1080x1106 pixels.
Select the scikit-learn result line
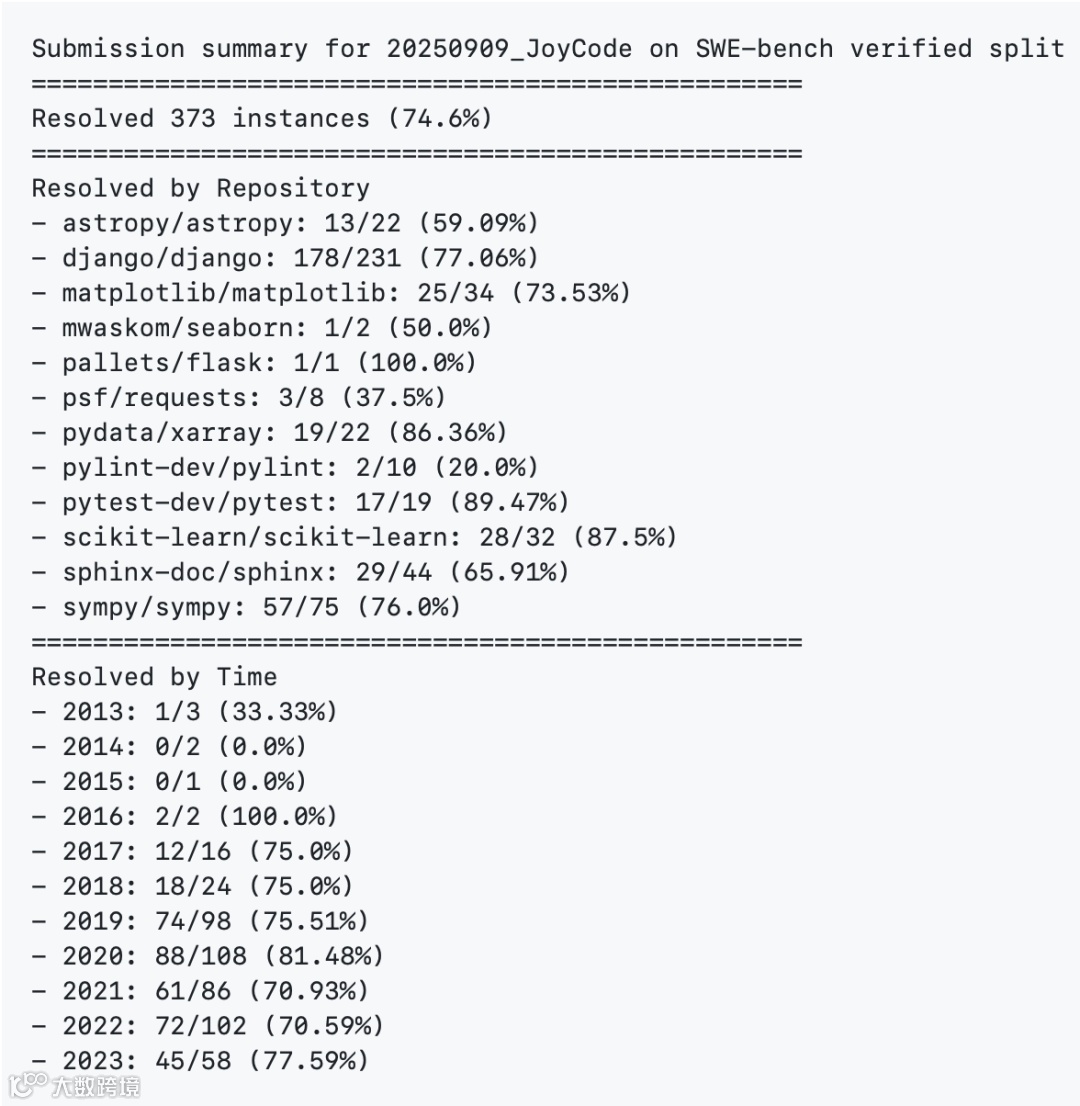tap(354, 537)
